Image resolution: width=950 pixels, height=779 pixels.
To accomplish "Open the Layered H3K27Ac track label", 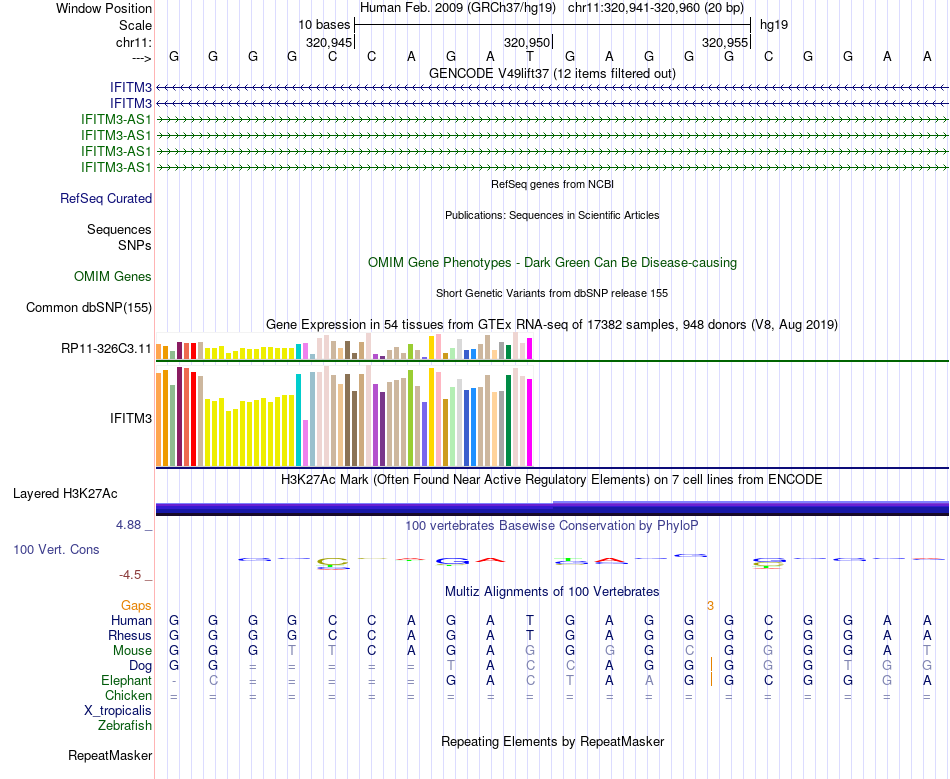I will point(65,494).
